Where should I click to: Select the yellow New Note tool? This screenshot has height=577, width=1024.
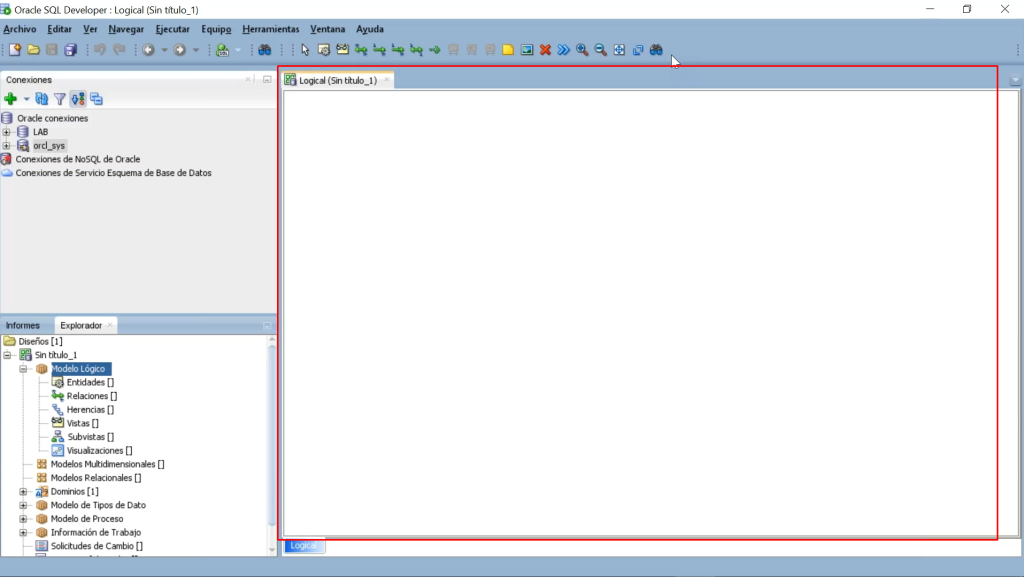click(508, 50)
